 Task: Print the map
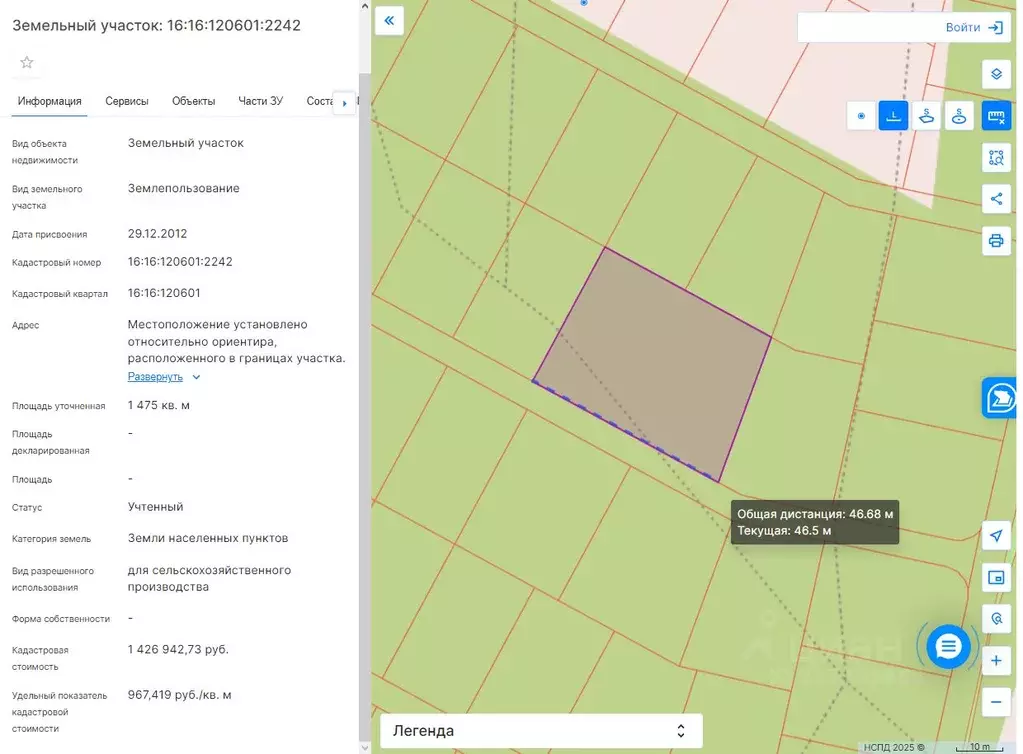tap(996, 241)
